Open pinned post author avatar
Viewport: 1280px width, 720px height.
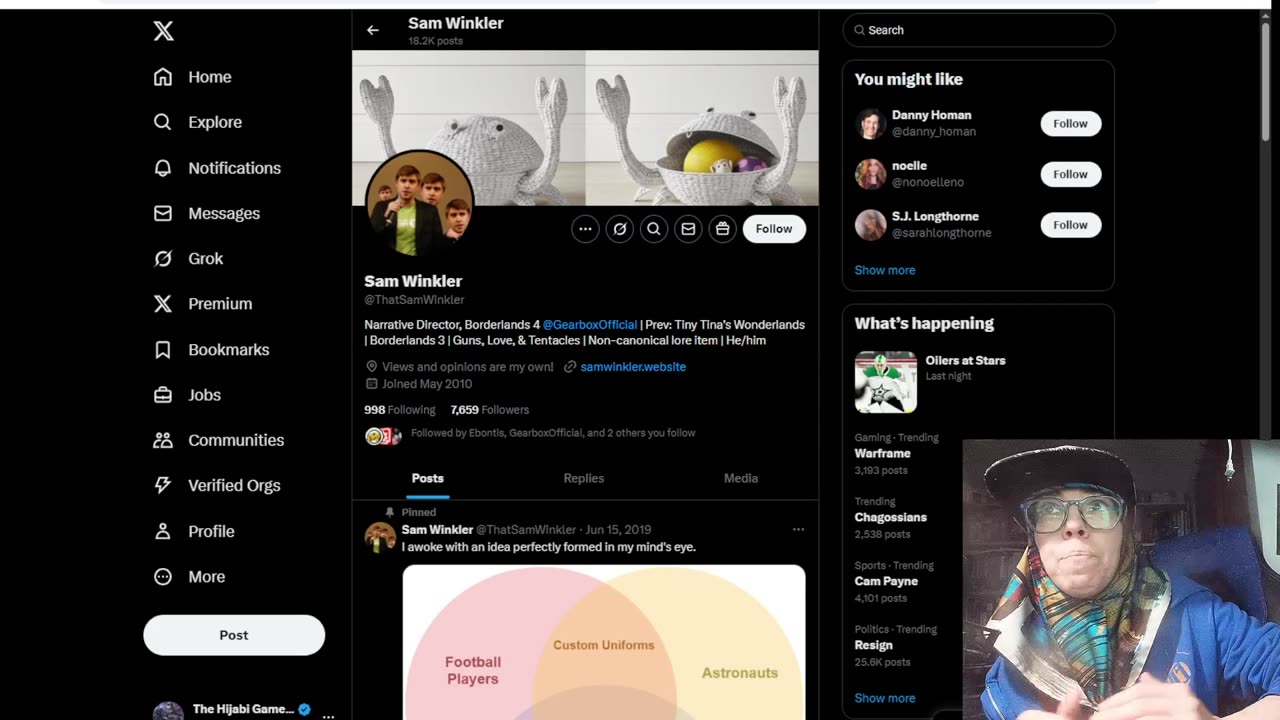(x=380, y=537)
